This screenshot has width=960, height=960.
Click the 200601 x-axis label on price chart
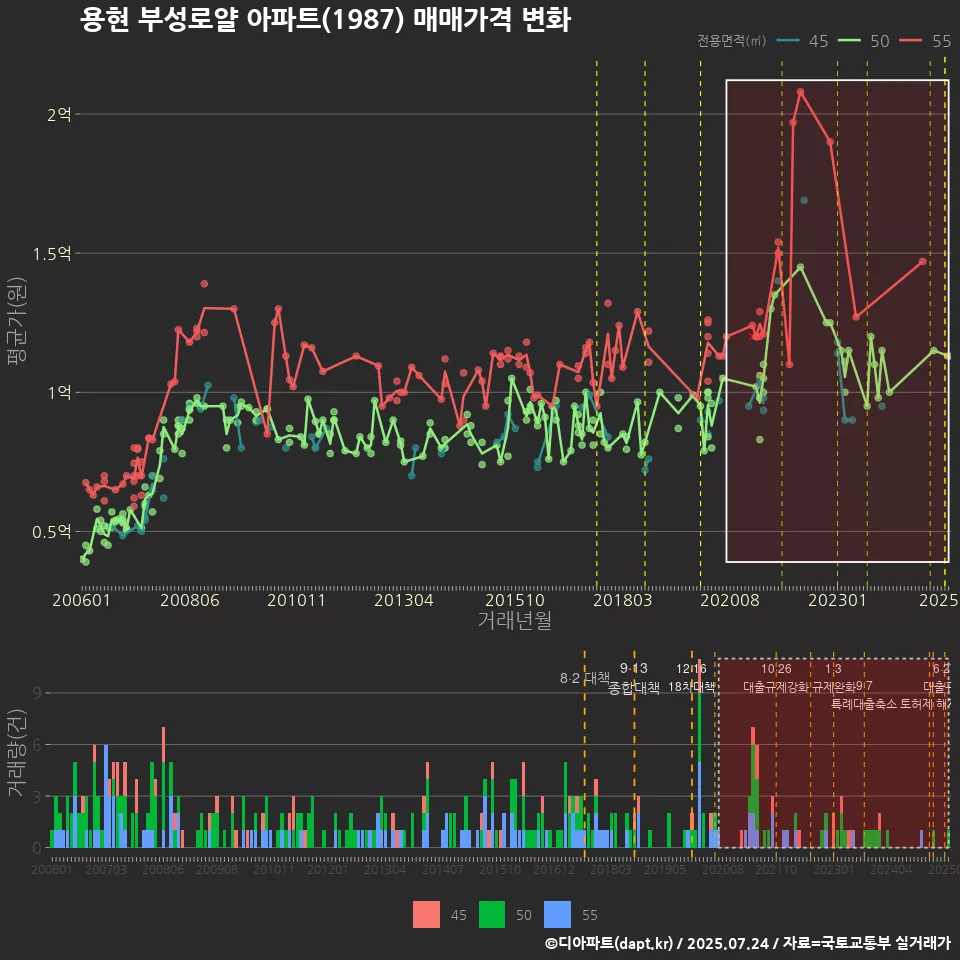tap(81, 600)
